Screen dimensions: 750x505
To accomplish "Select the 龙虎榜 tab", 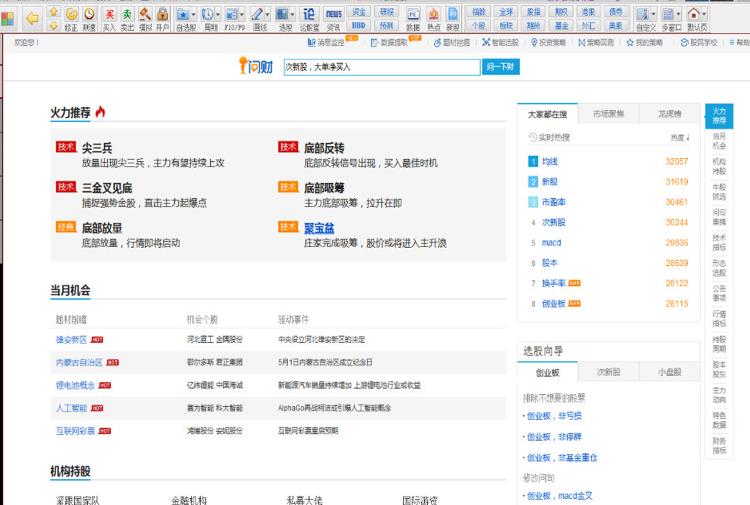I will pos(669,114).
